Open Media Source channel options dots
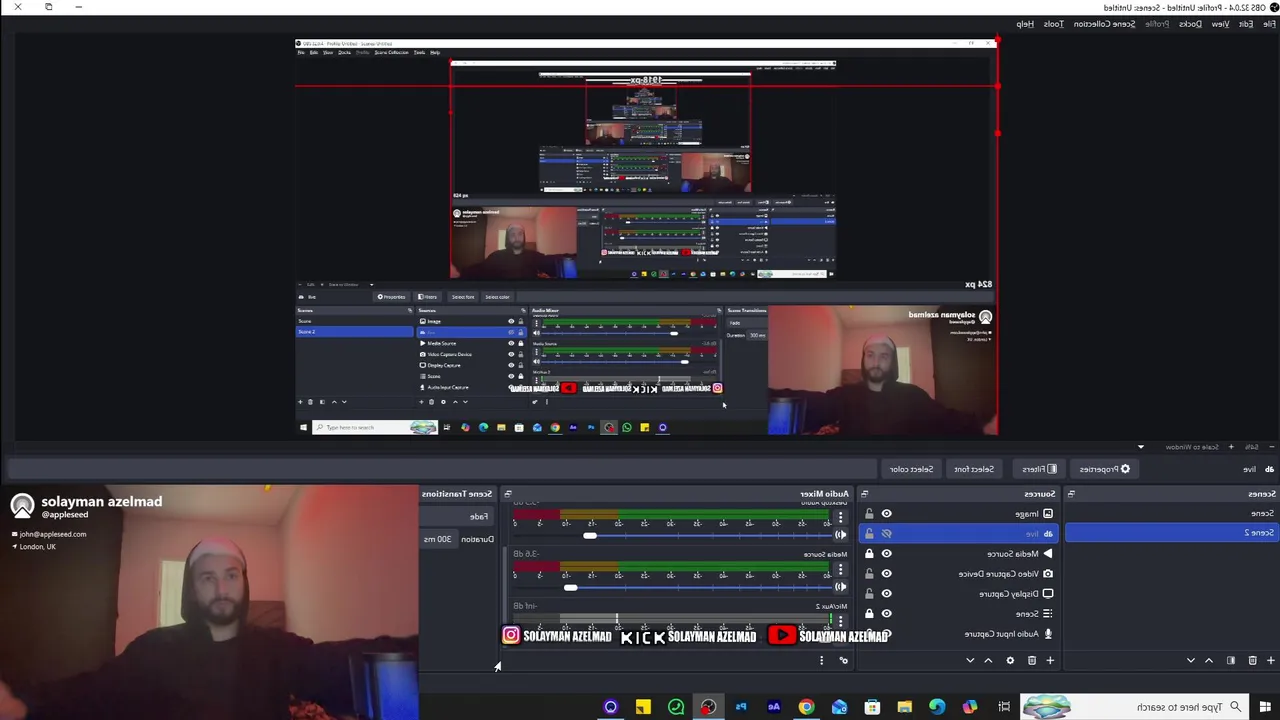Image resolution: width=1280 pixels, height=720 pixels. click(x=840, y=569)
